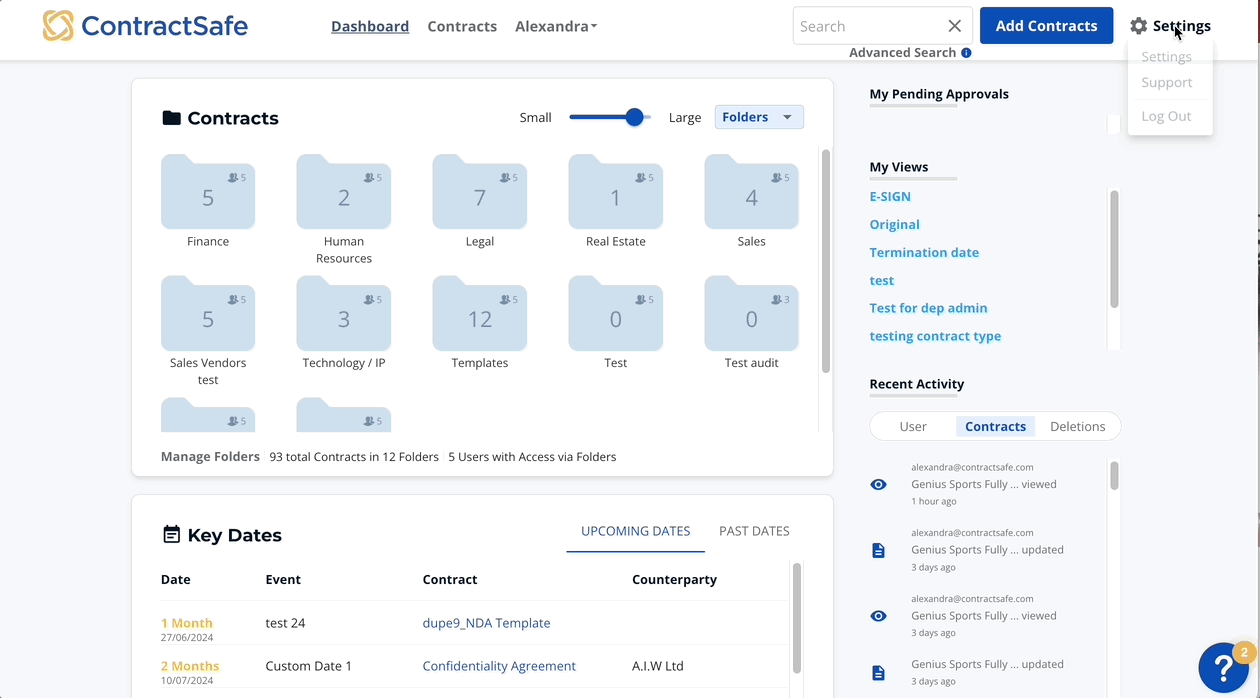This screenshot has width=1260, height=698.
Task: Click the calendar icon beside Key Dates
Action: (171, 535)
